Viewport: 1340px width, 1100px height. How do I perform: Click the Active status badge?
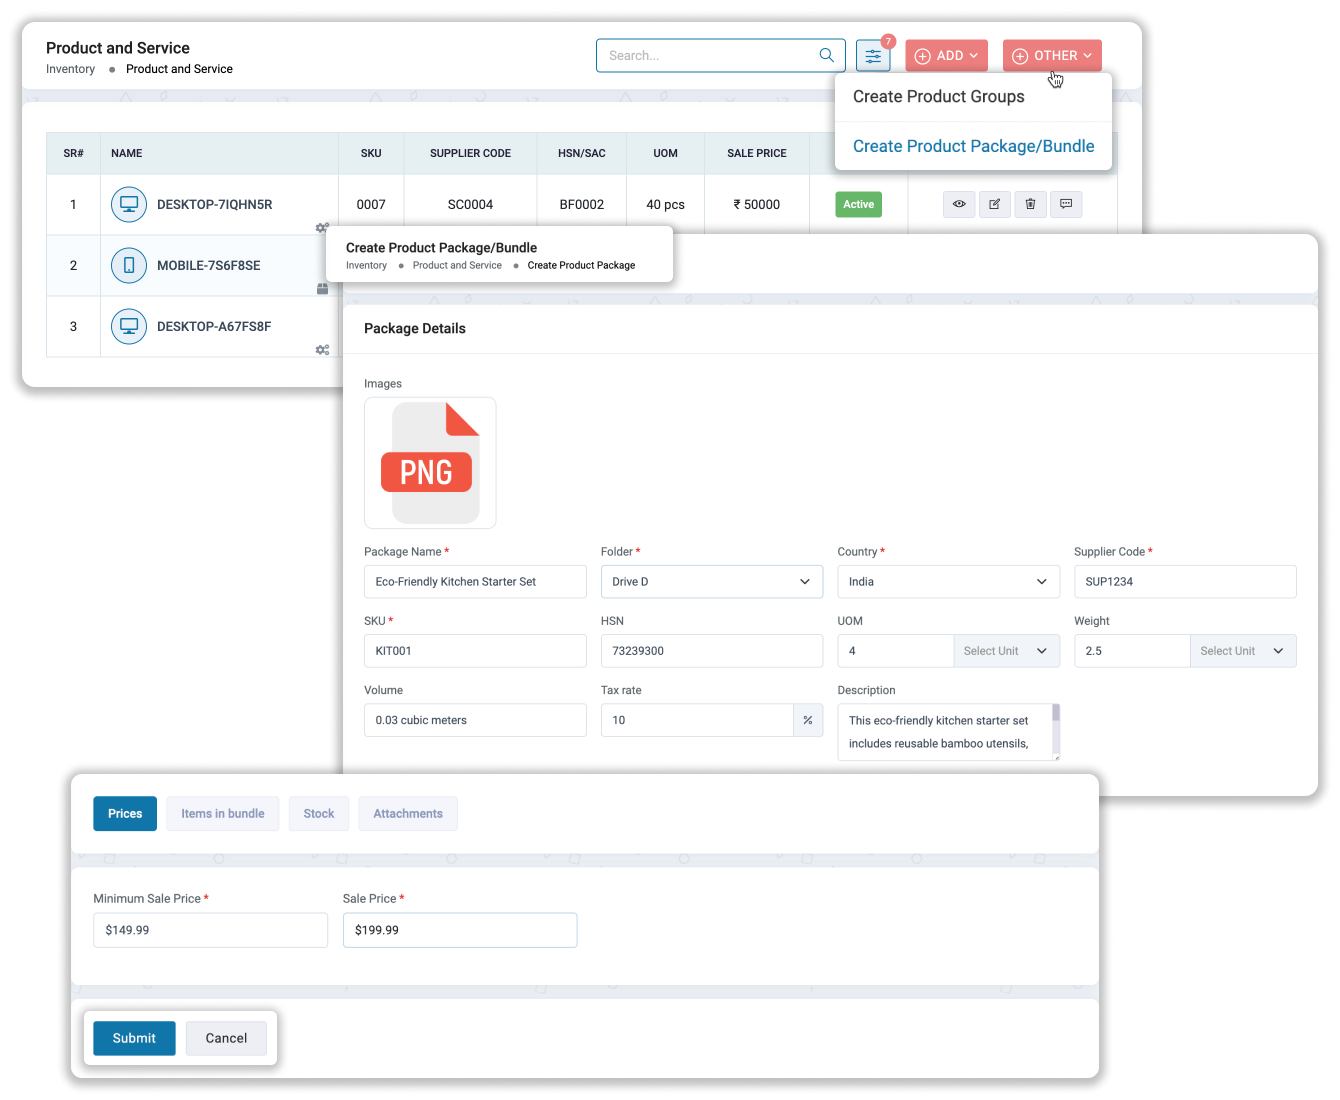coord(858,204)
